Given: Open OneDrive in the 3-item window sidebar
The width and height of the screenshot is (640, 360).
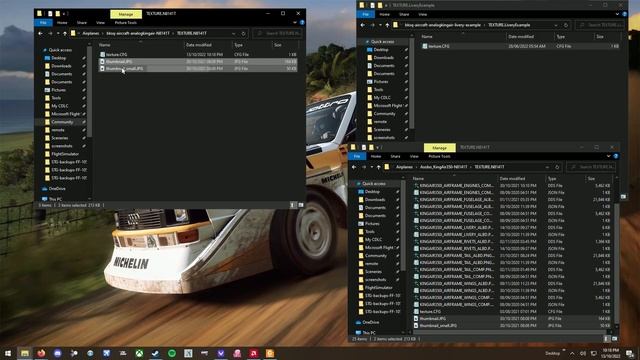Looking at the screenshot, I should click(57, 189).
